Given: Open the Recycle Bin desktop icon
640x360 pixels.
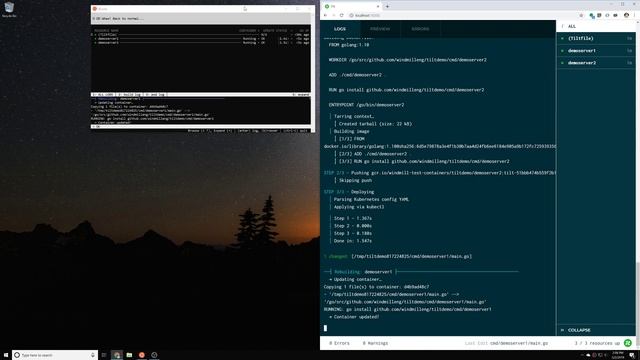Looking at the screenshot, I should 9,9.
